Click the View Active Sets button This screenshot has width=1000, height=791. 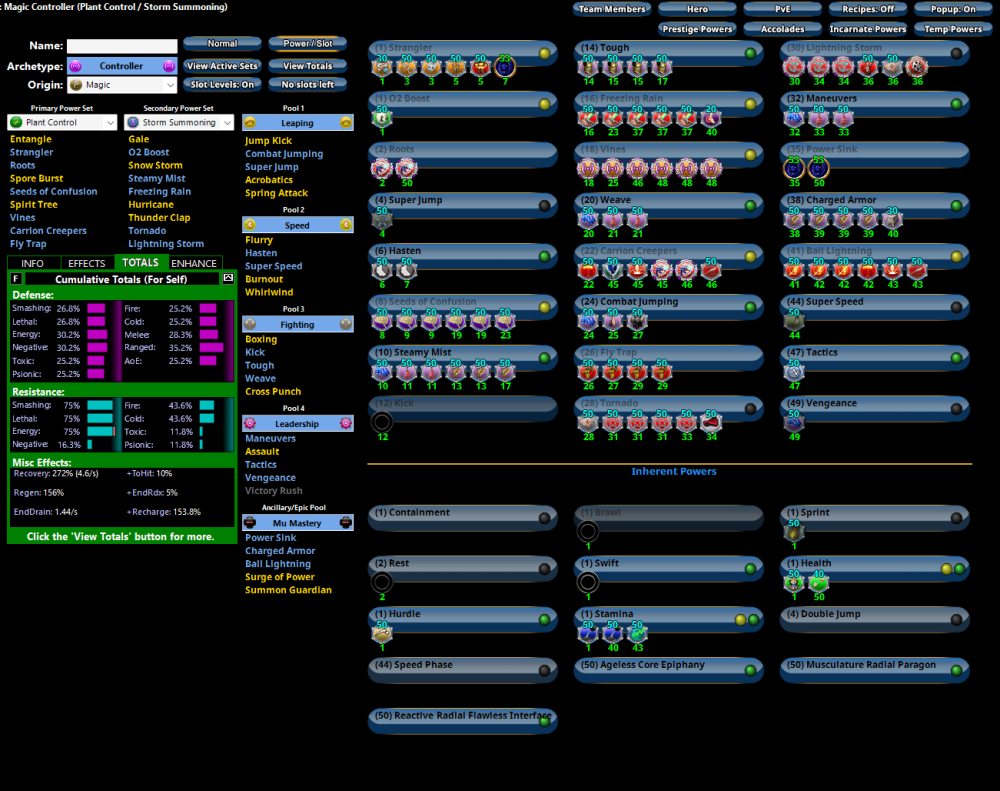[x=222, y=66]
